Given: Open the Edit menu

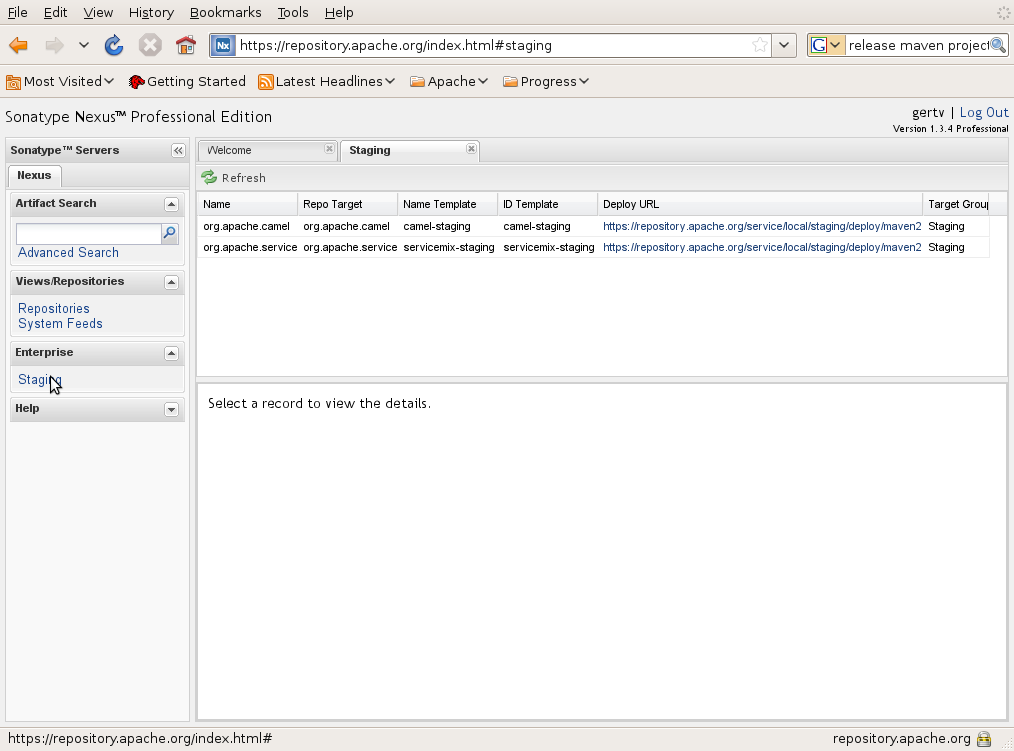Looking at the screenshot, I should (x=55, y=12).
